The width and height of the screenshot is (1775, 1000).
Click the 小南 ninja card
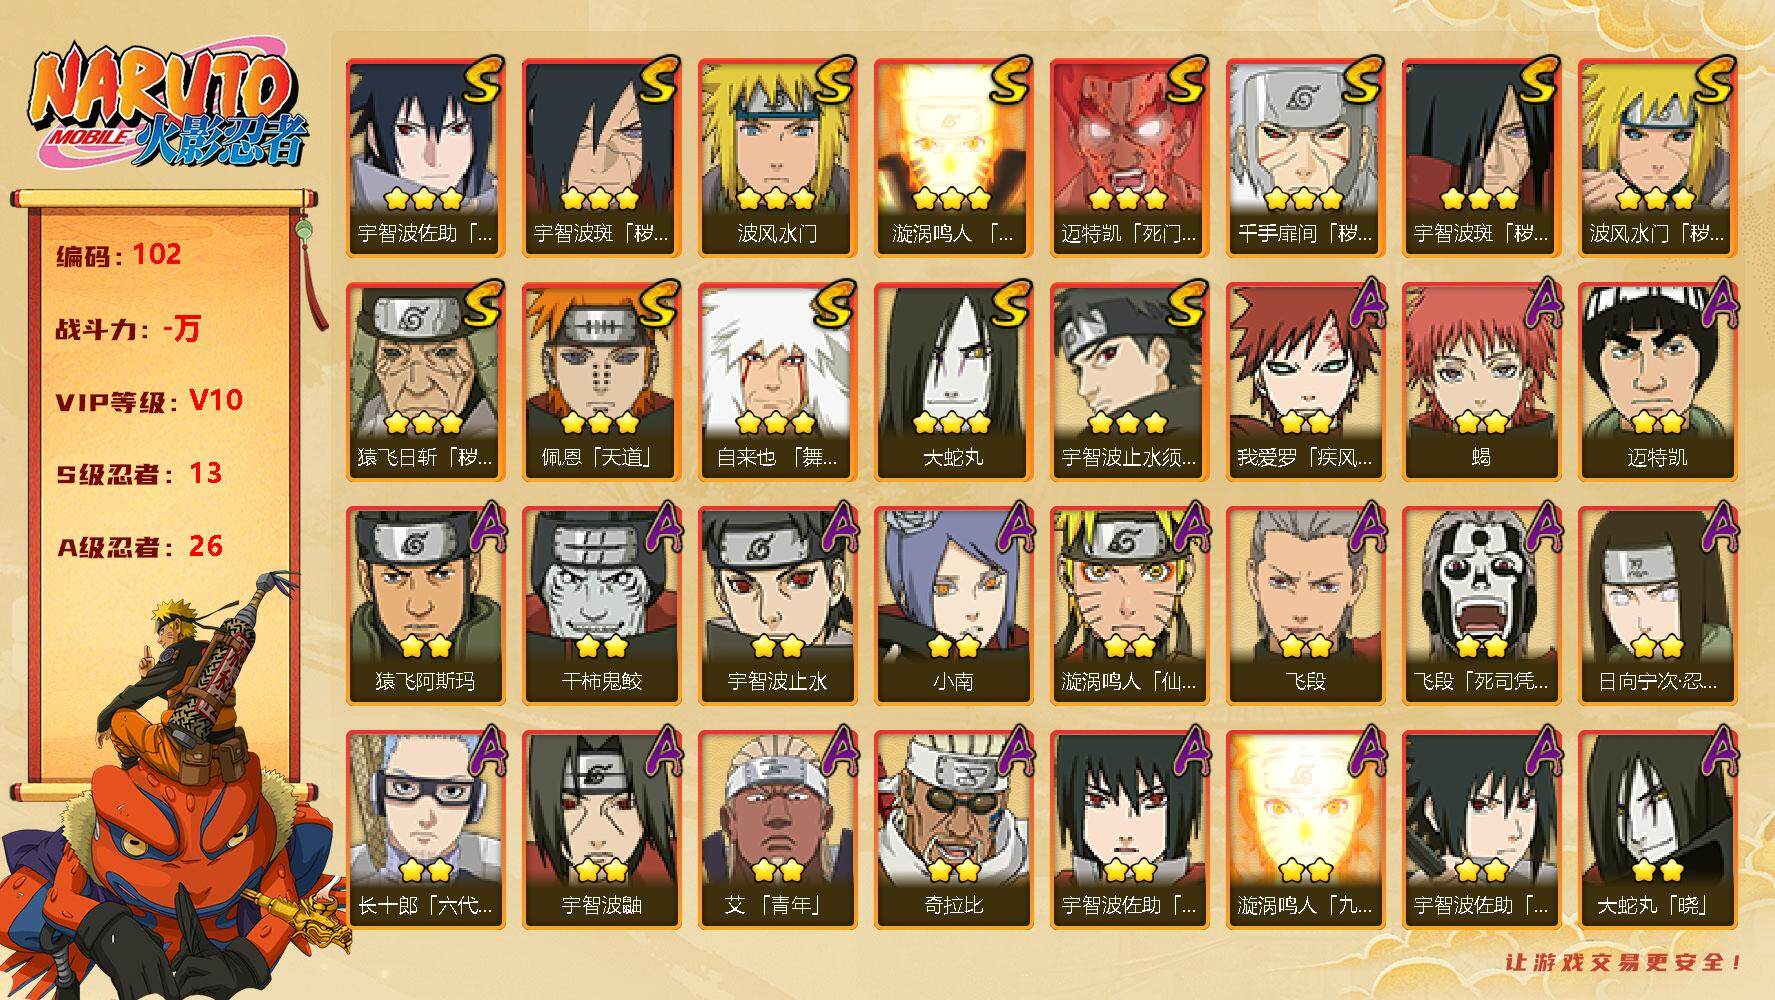click(x=953, y=605)
